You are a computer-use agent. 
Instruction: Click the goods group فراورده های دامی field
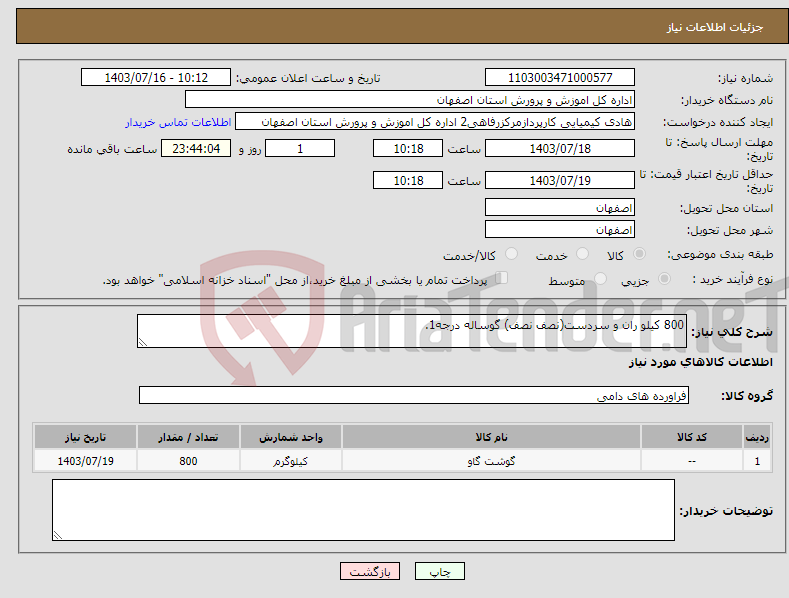(414, 395)
